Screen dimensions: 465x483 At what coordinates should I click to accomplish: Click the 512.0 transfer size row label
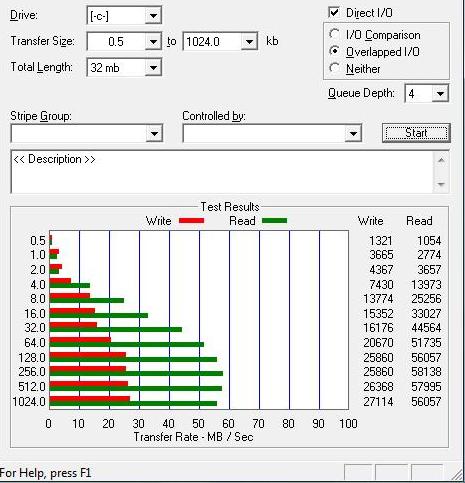(32, 387)
